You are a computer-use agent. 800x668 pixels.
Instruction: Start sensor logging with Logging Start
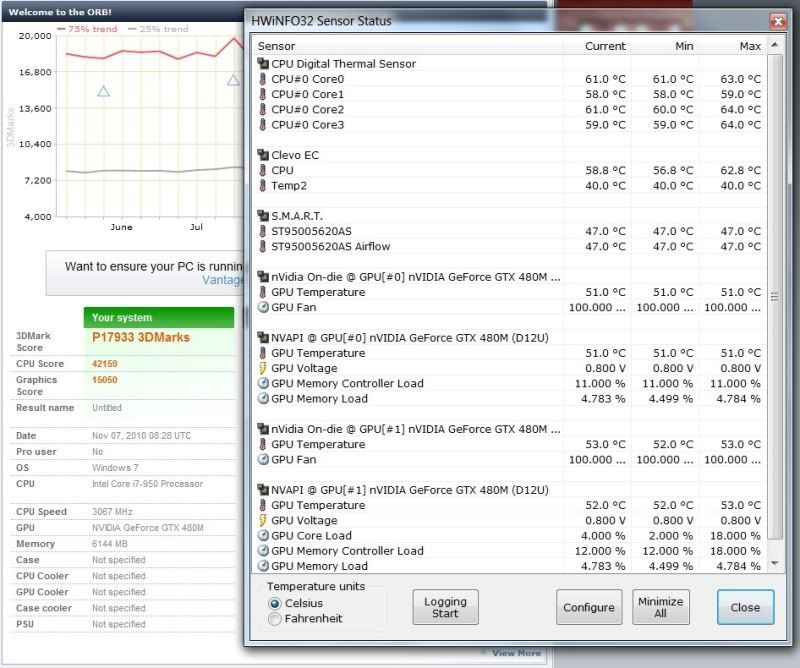(x=445, y=607)
